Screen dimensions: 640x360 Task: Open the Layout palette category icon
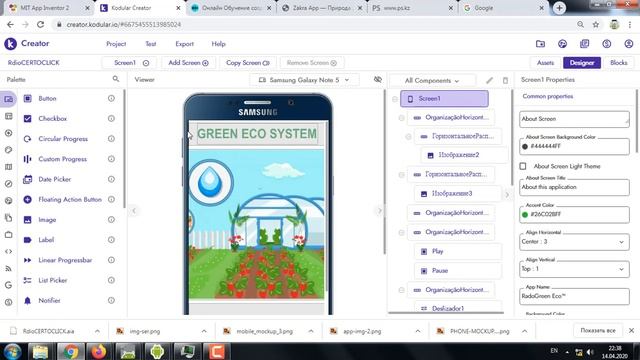point(8,117)
